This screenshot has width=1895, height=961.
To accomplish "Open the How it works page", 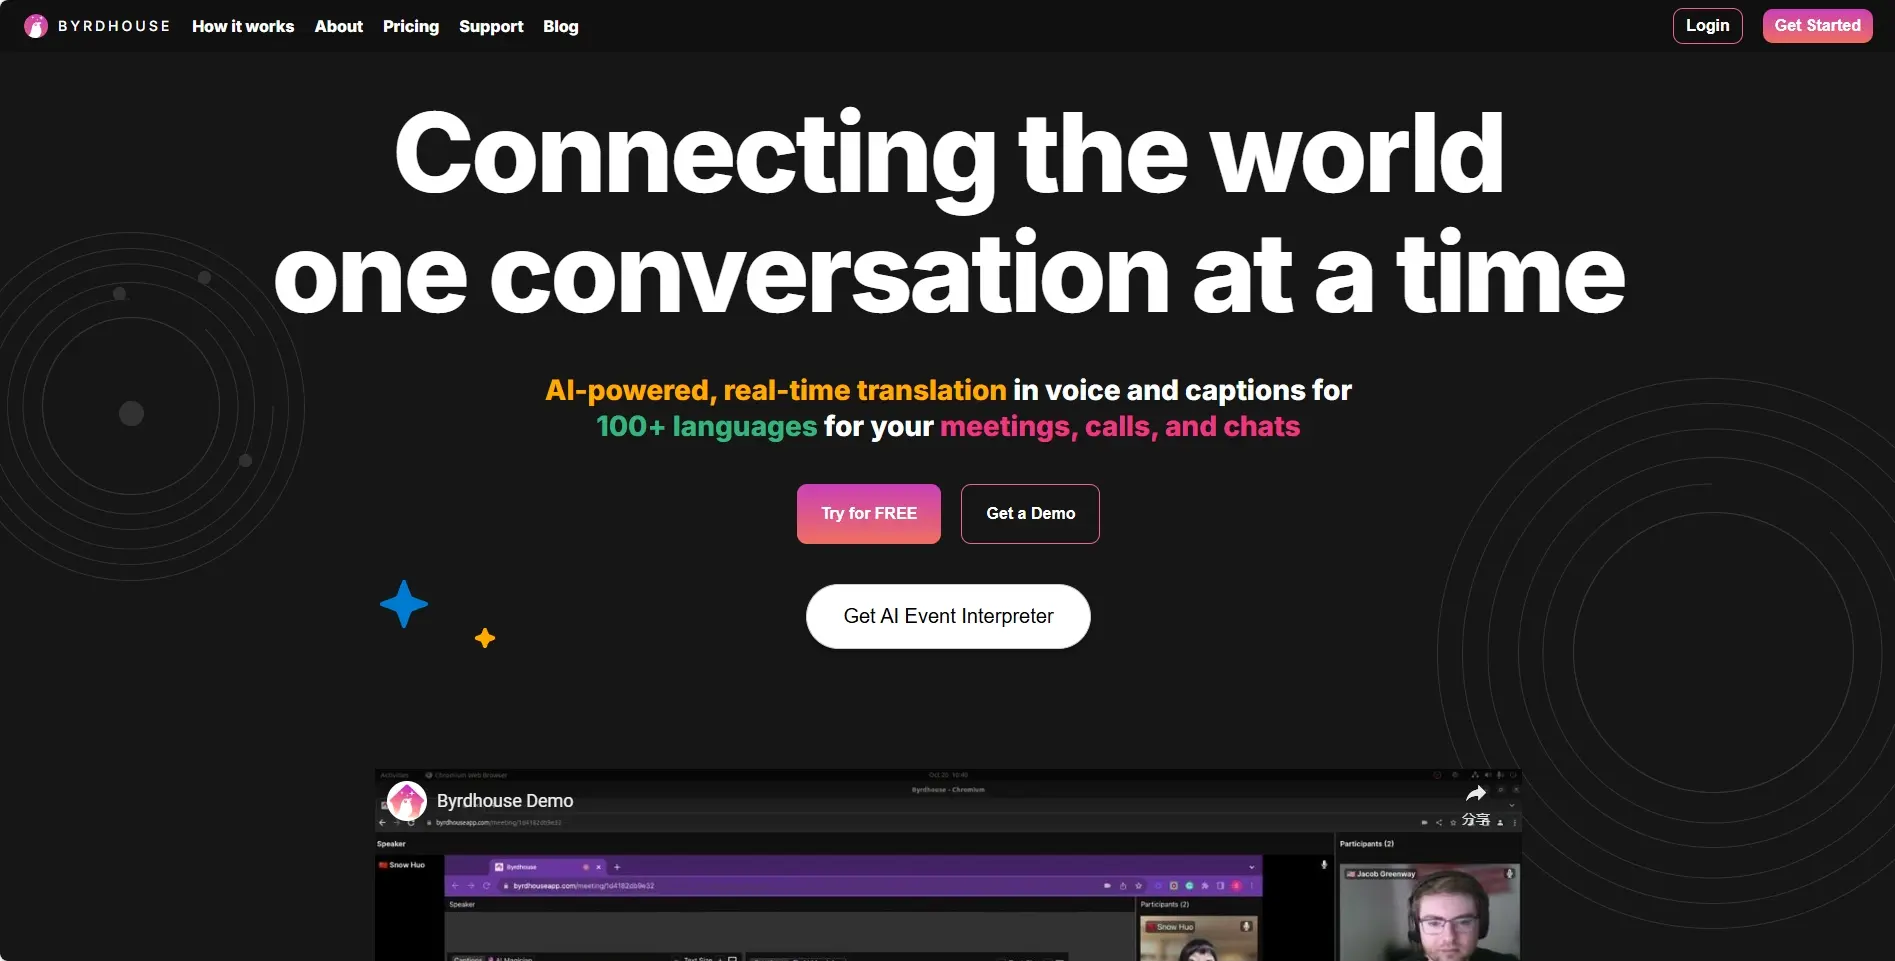I will pos(243,26).
